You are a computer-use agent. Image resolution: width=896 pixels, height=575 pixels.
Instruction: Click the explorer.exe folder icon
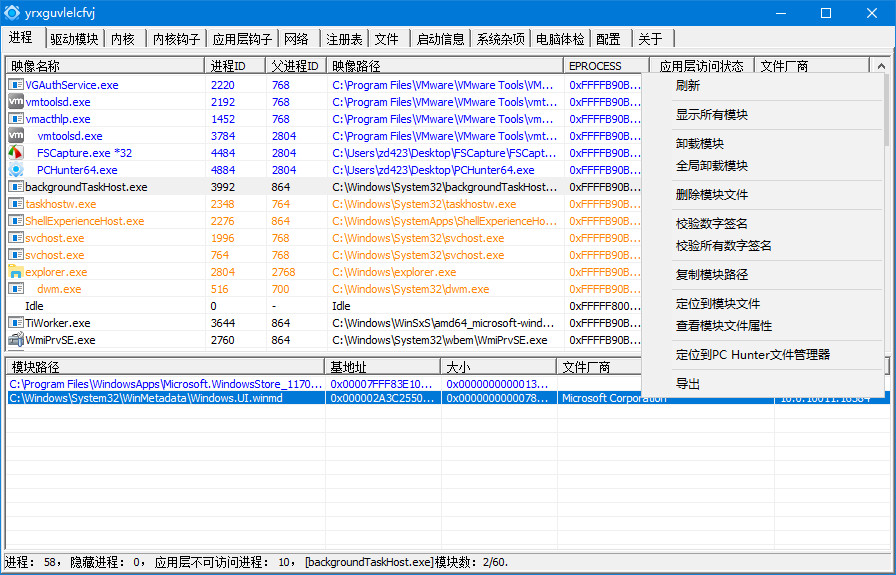click(15, 272)
